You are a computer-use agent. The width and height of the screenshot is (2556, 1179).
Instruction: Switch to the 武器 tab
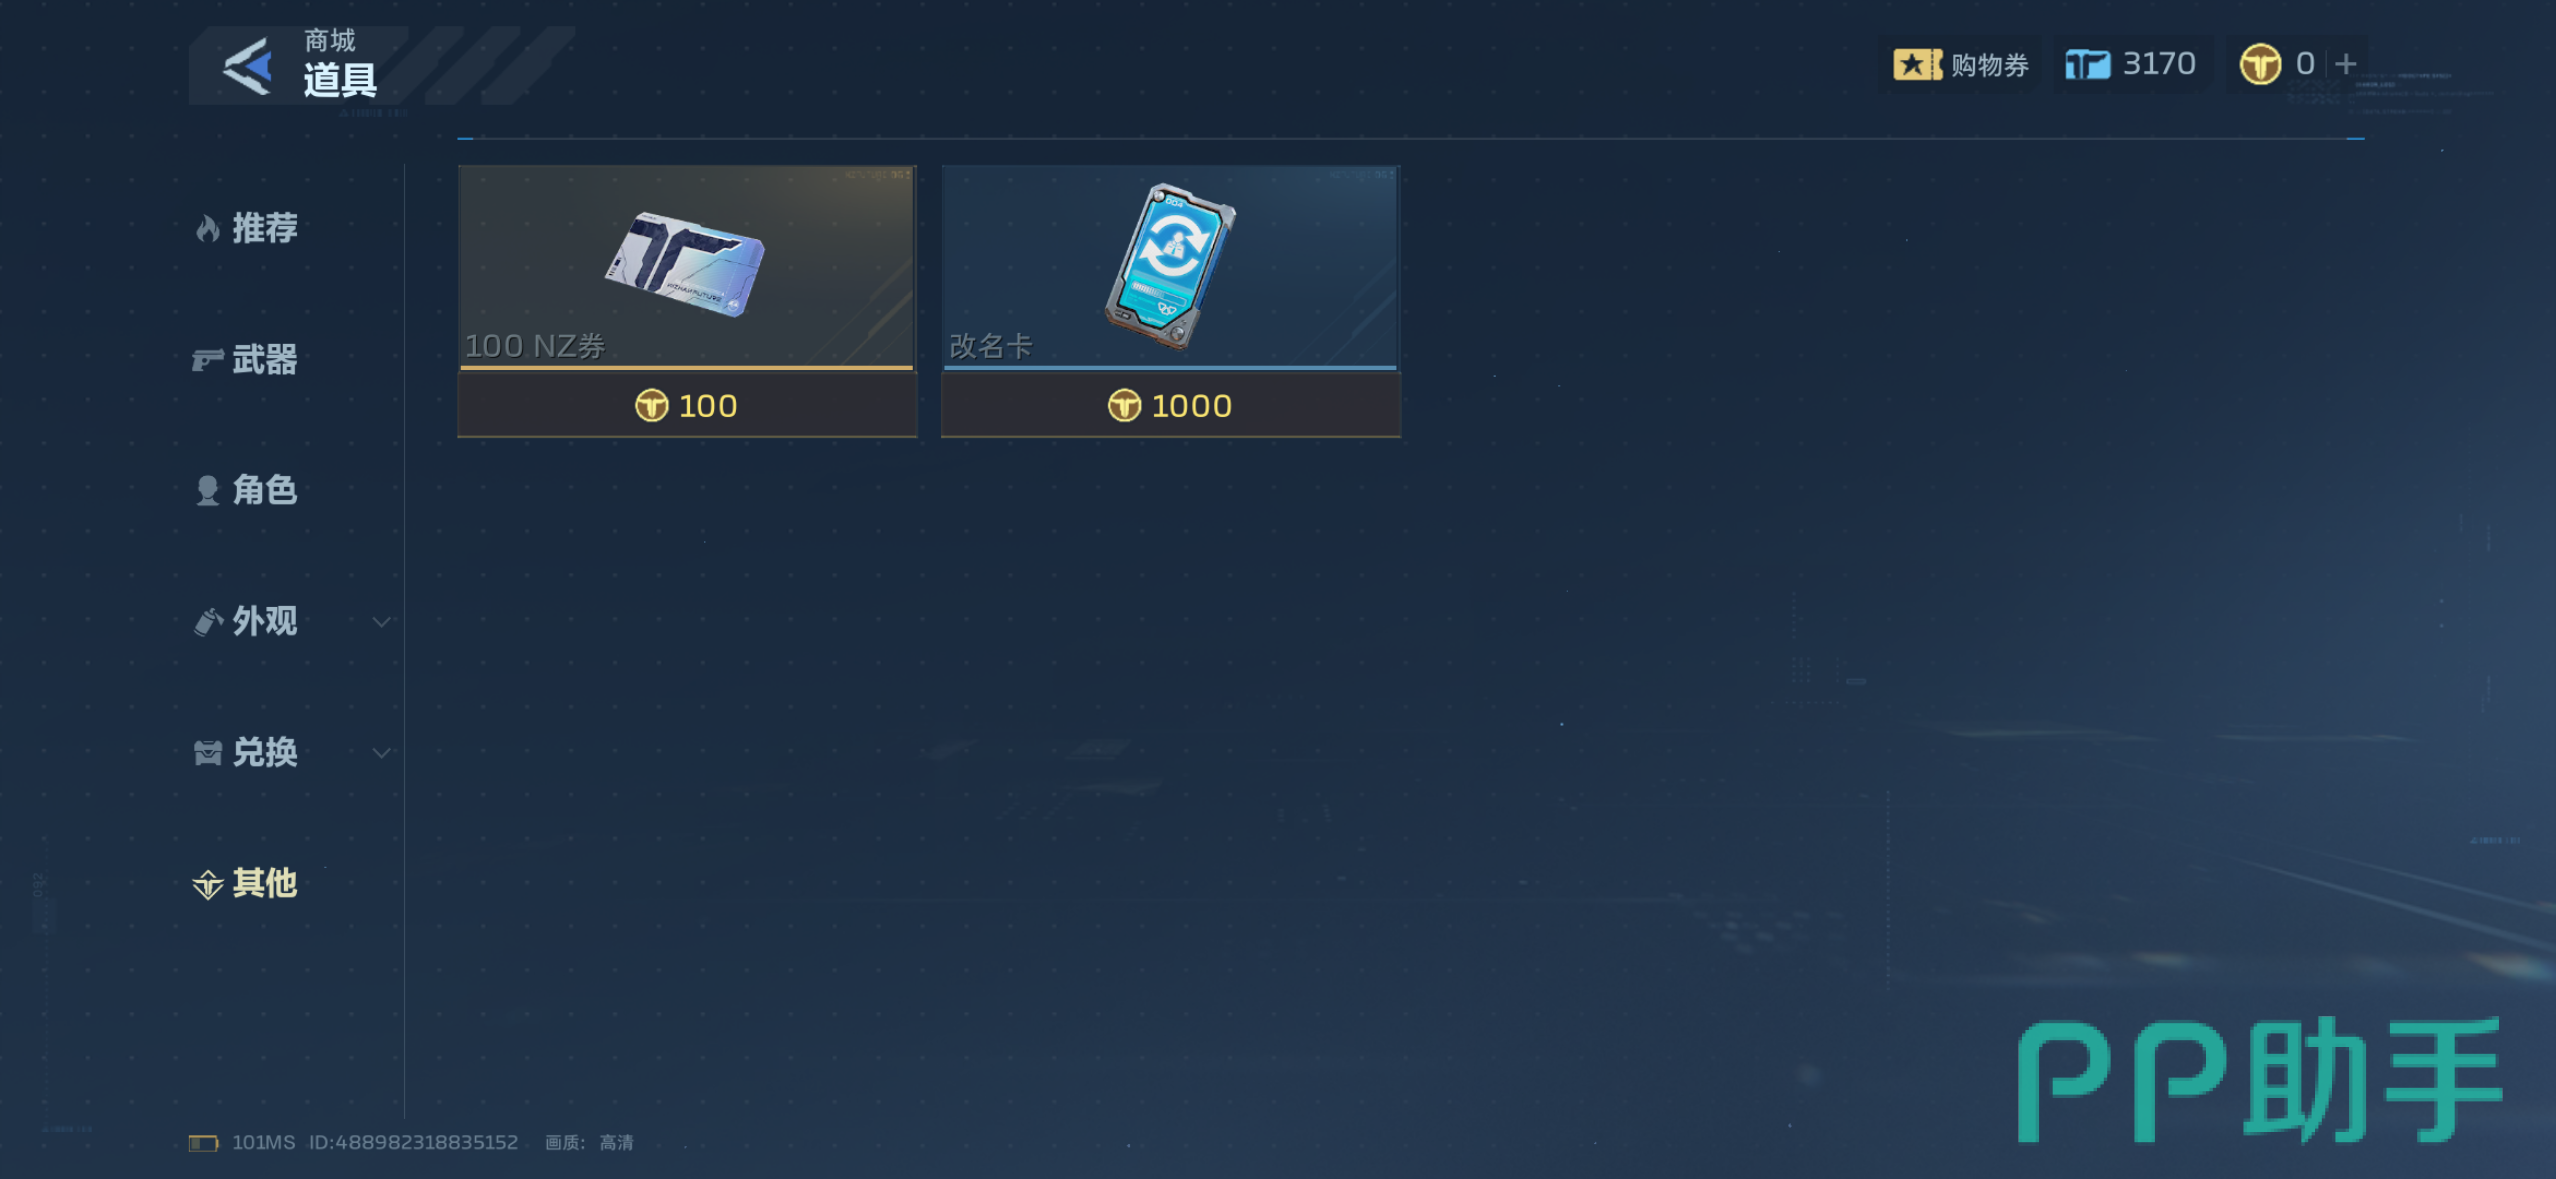(x=246, y=360)
